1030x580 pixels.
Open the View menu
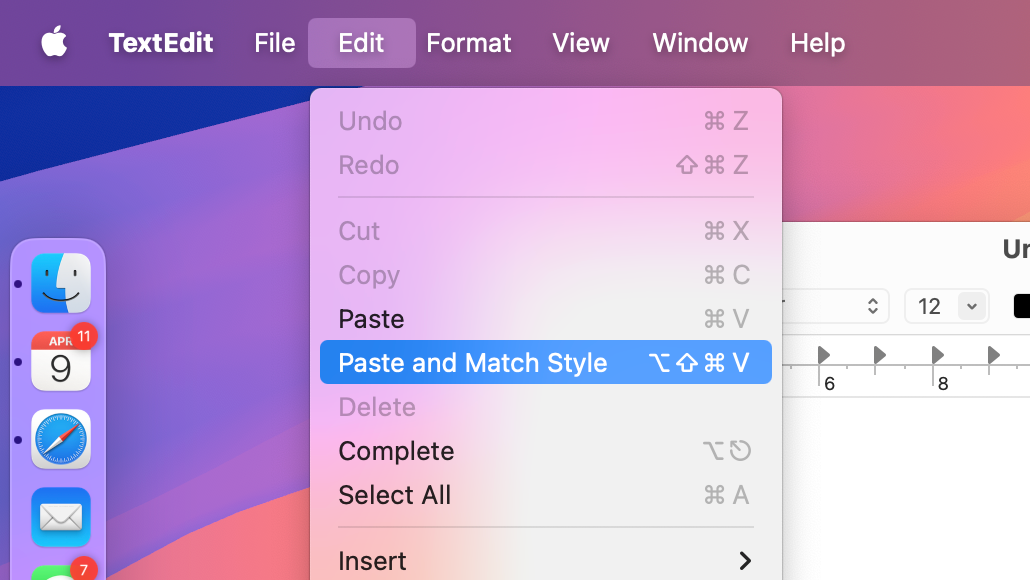click(x=580, y=43)
